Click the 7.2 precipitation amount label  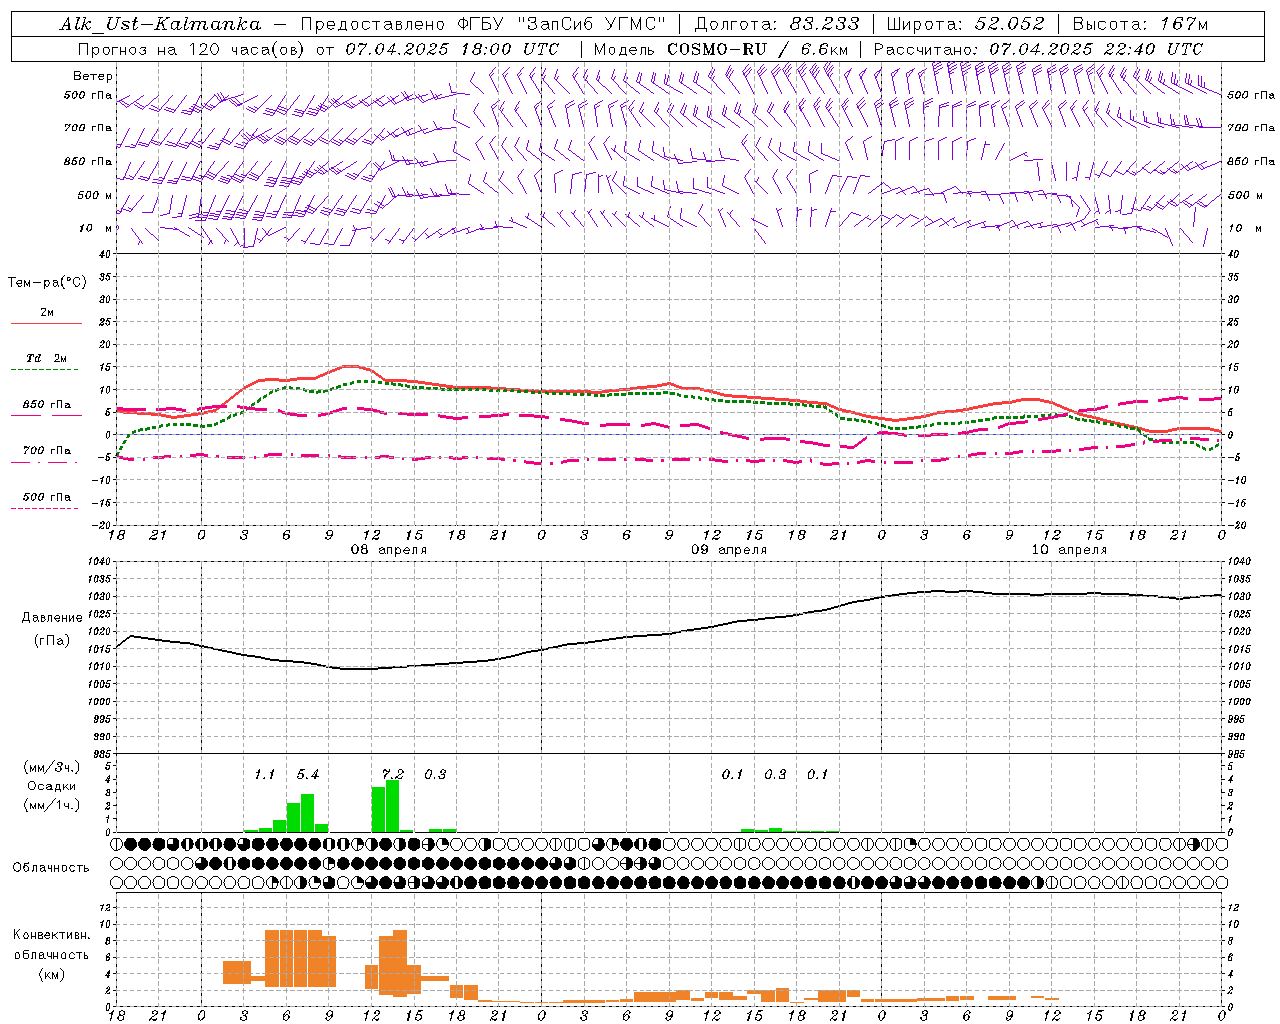[392, 775]
